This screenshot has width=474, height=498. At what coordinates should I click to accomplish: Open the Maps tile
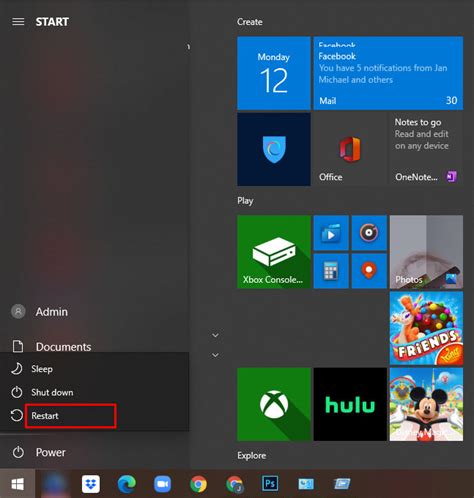369,271
